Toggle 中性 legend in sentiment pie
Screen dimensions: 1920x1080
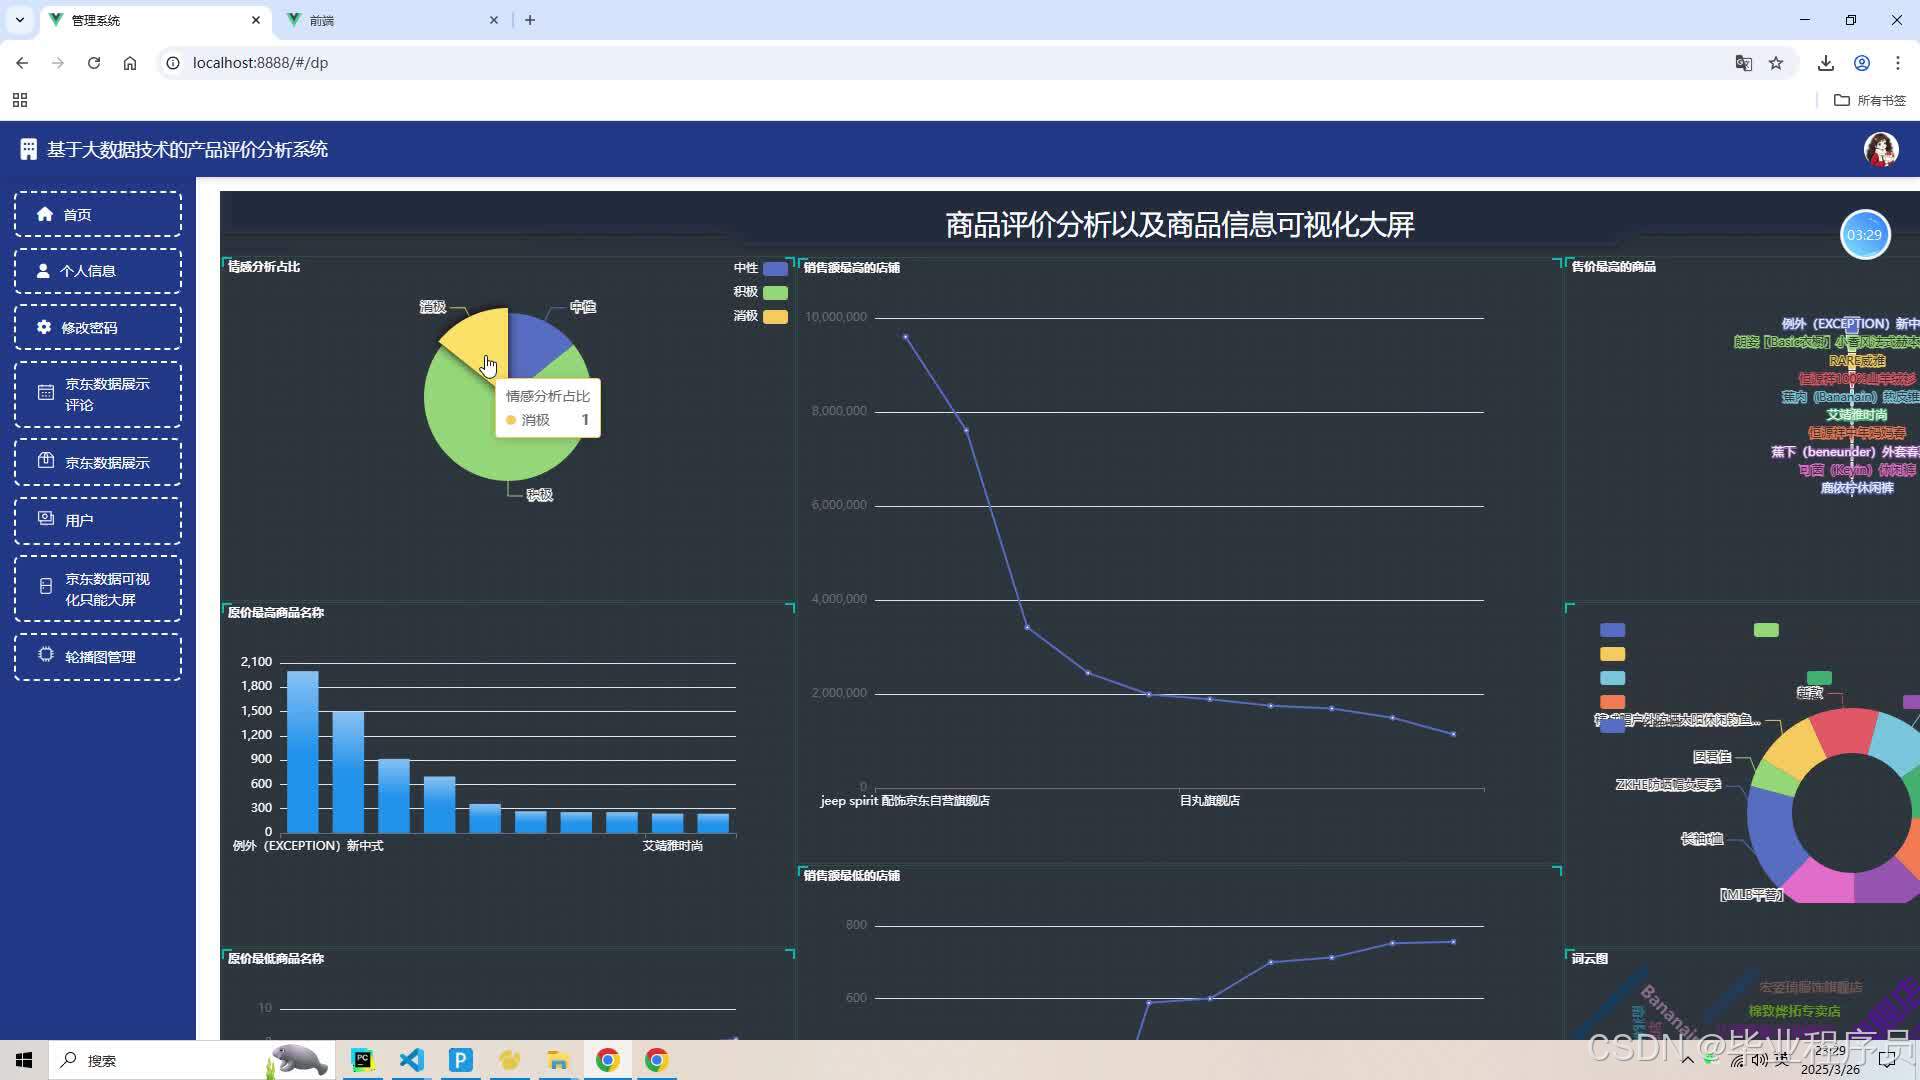click(760, 268)
